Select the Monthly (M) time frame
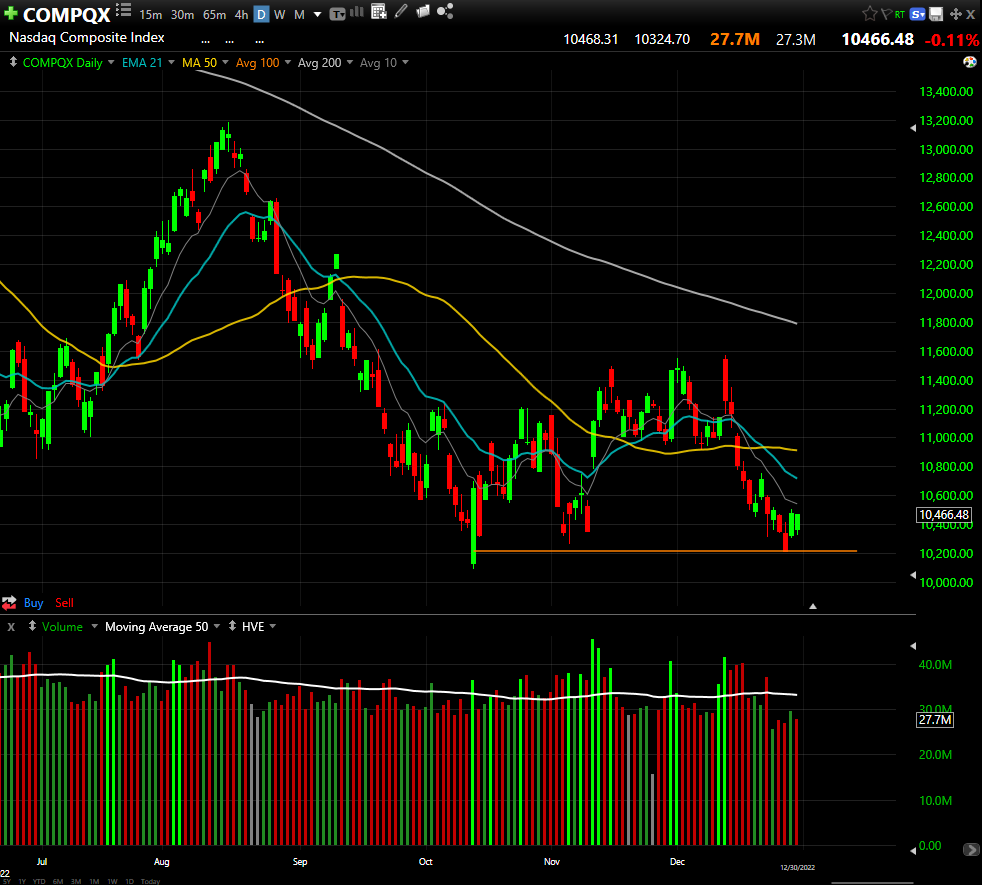Image resolution: width=982 pixels, height=885 pixels. [x=299, y=14]
